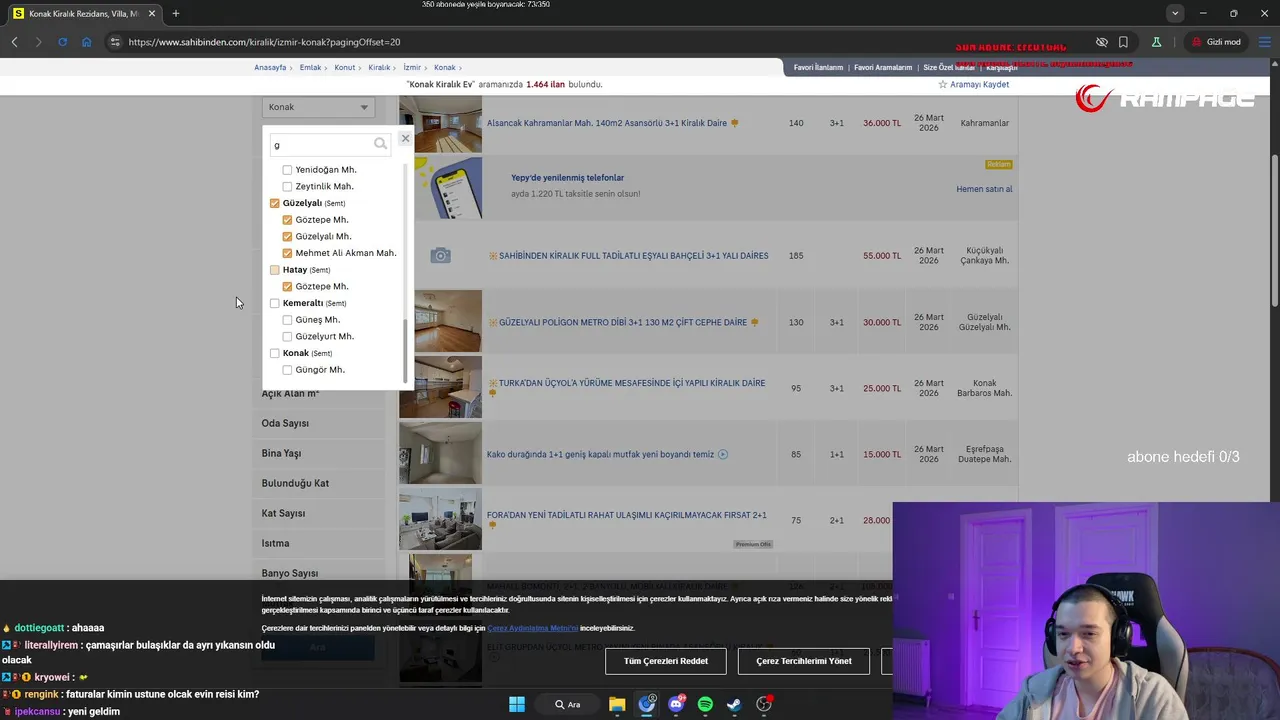The width and height of the screenshot is (1280, 720).
Task: Expand the Bulunduğu Kat filter
Action: click(295, 483)
